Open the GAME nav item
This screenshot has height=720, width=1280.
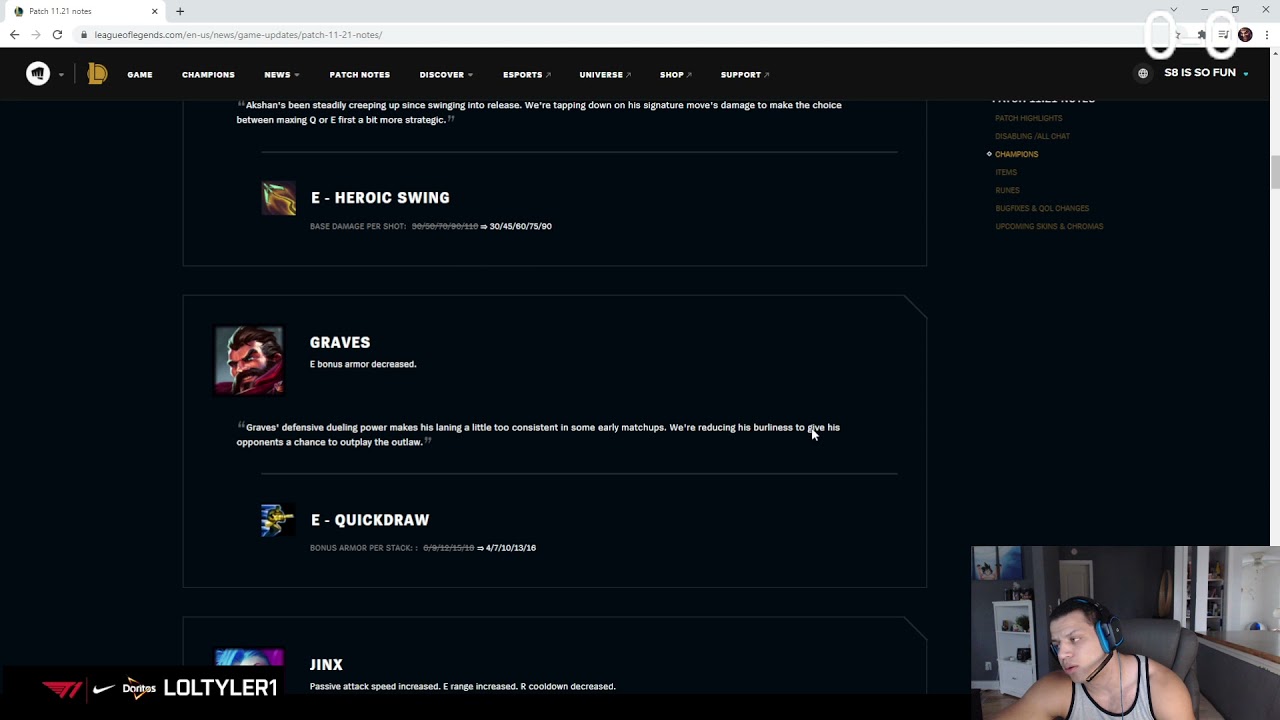tap(140, 75)
